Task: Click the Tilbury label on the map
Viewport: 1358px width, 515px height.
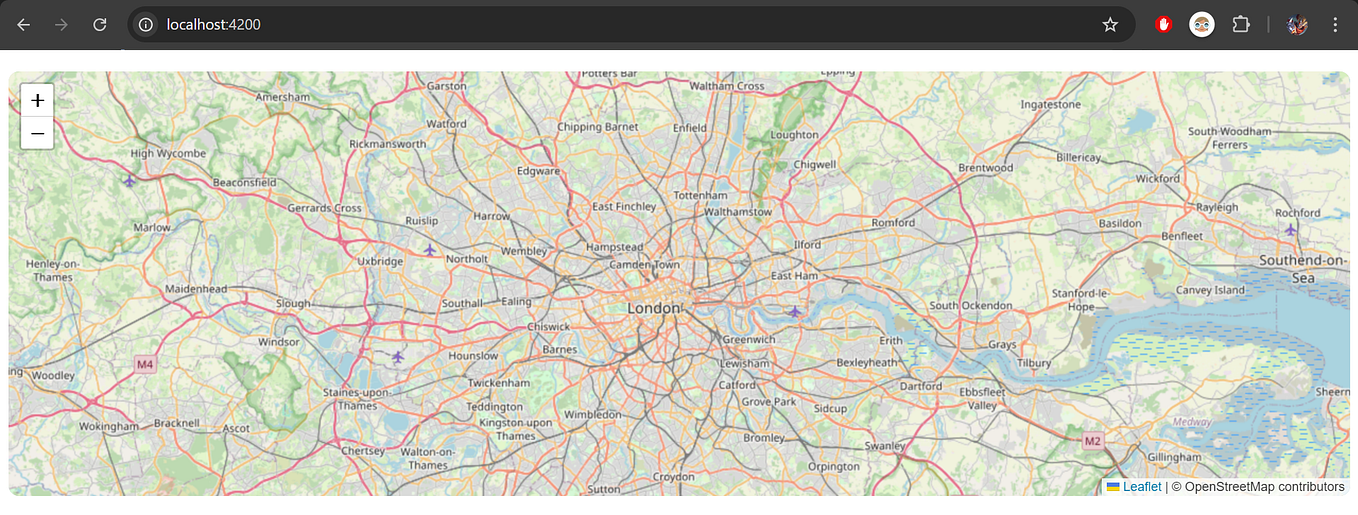Action: [x=1034, y=363]
